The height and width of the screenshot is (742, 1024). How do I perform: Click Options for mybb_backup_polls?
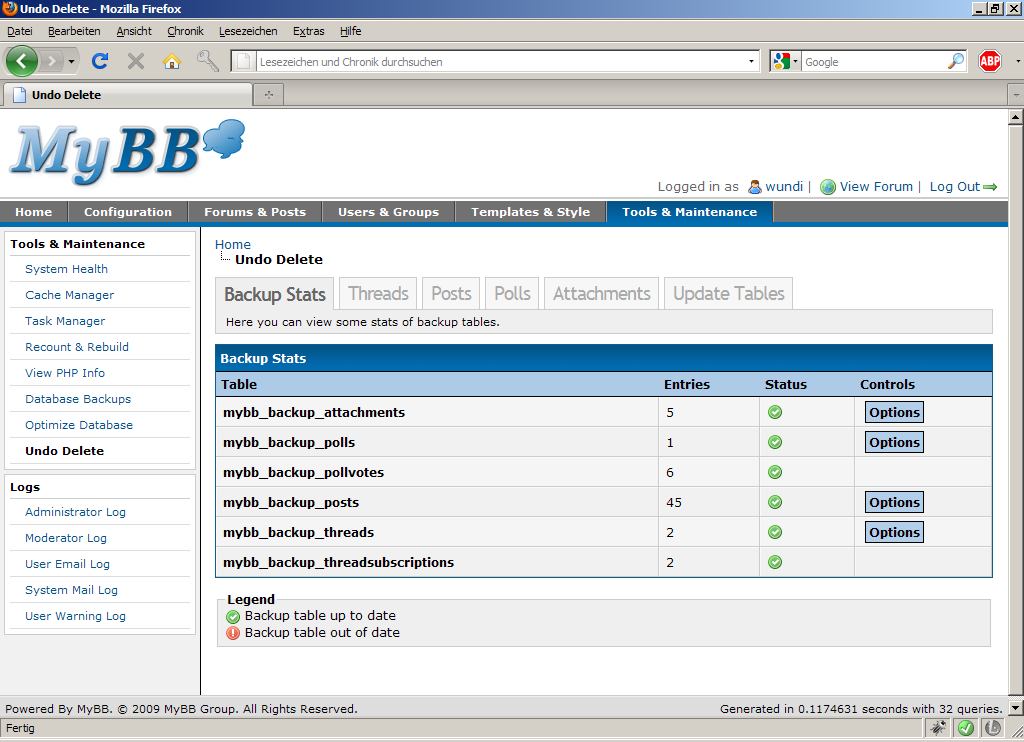click(894, 442)
